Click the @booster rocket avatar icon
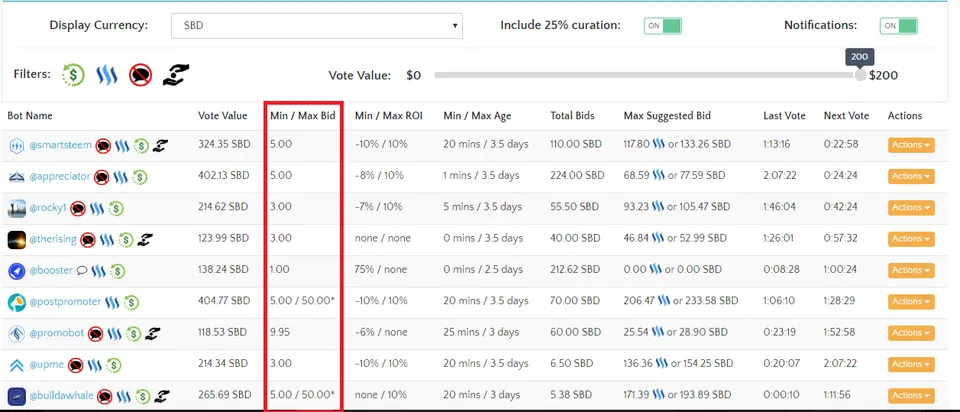This screenshot has height=412, width=960. coord(17,271)
